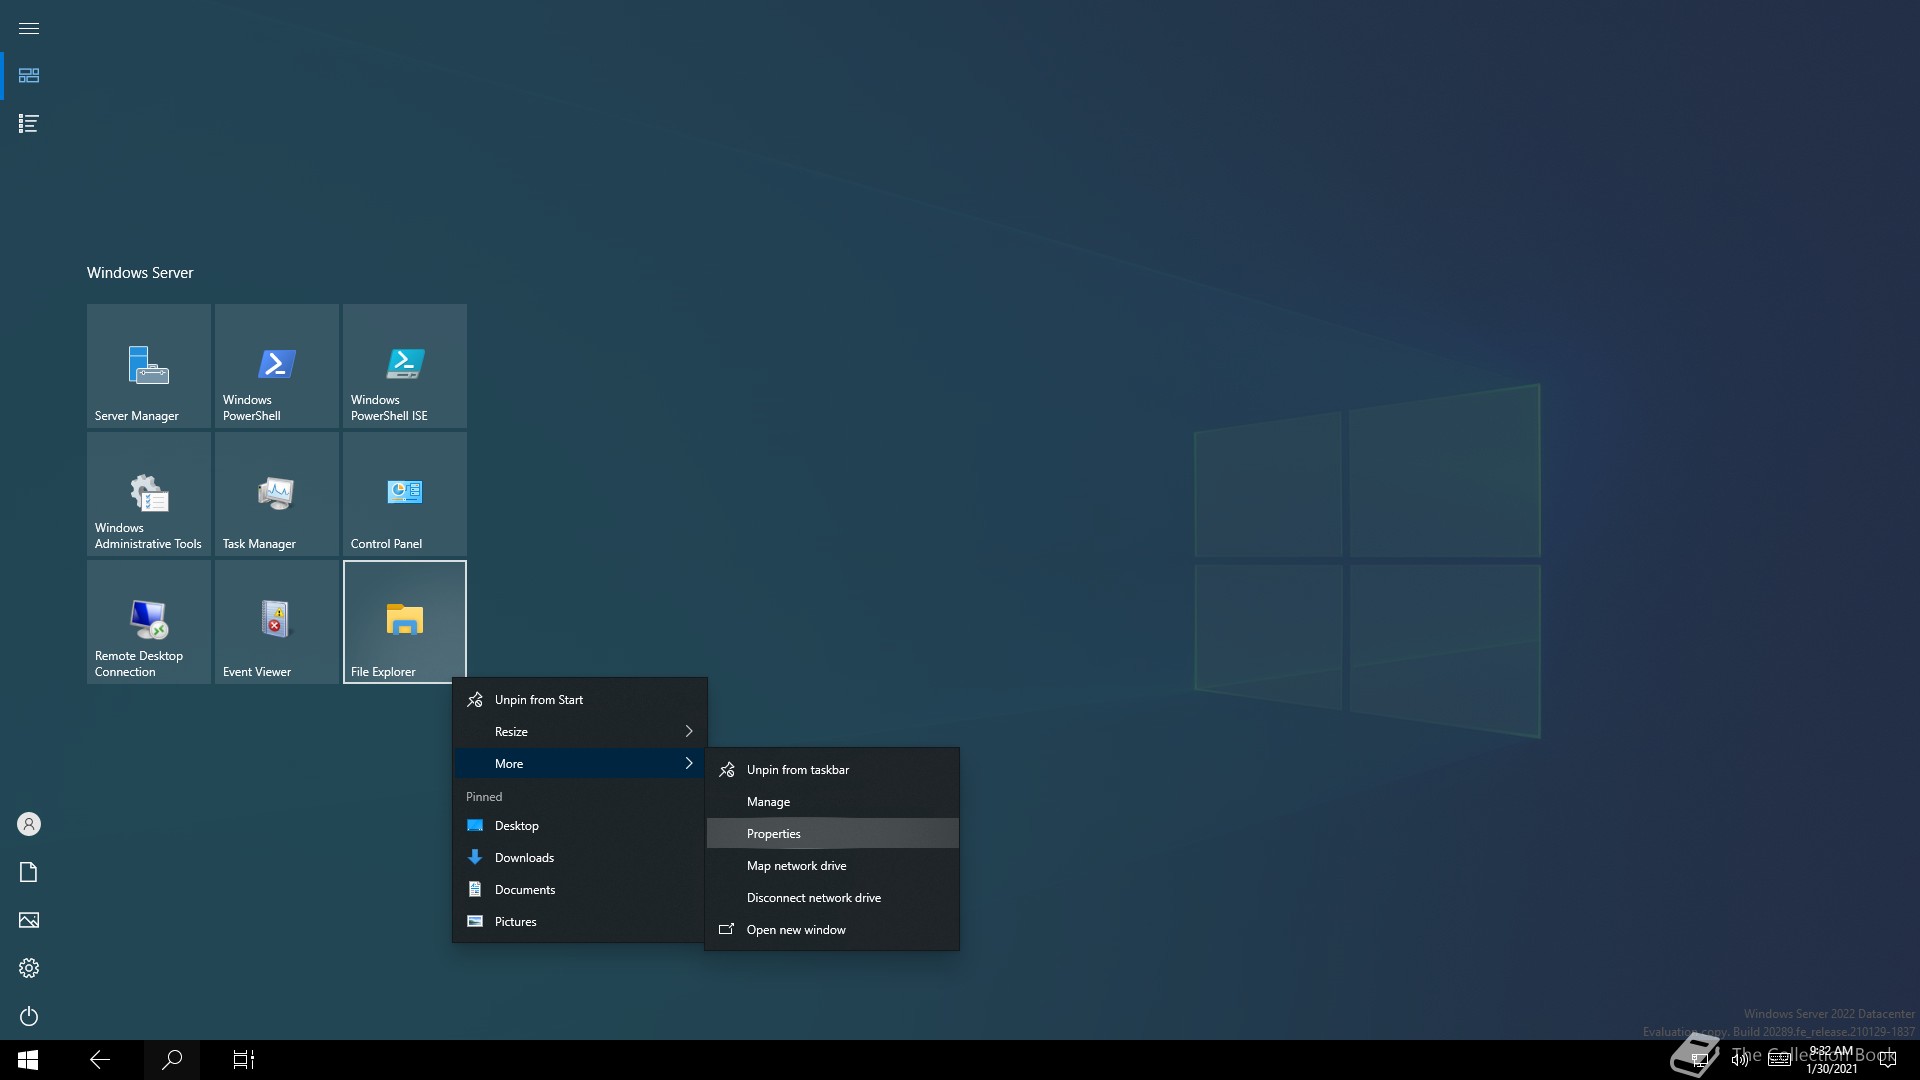Viewport: 1920px width, 1080px height.
Task: Select Disconnect network drive
Action: point(832,898)
